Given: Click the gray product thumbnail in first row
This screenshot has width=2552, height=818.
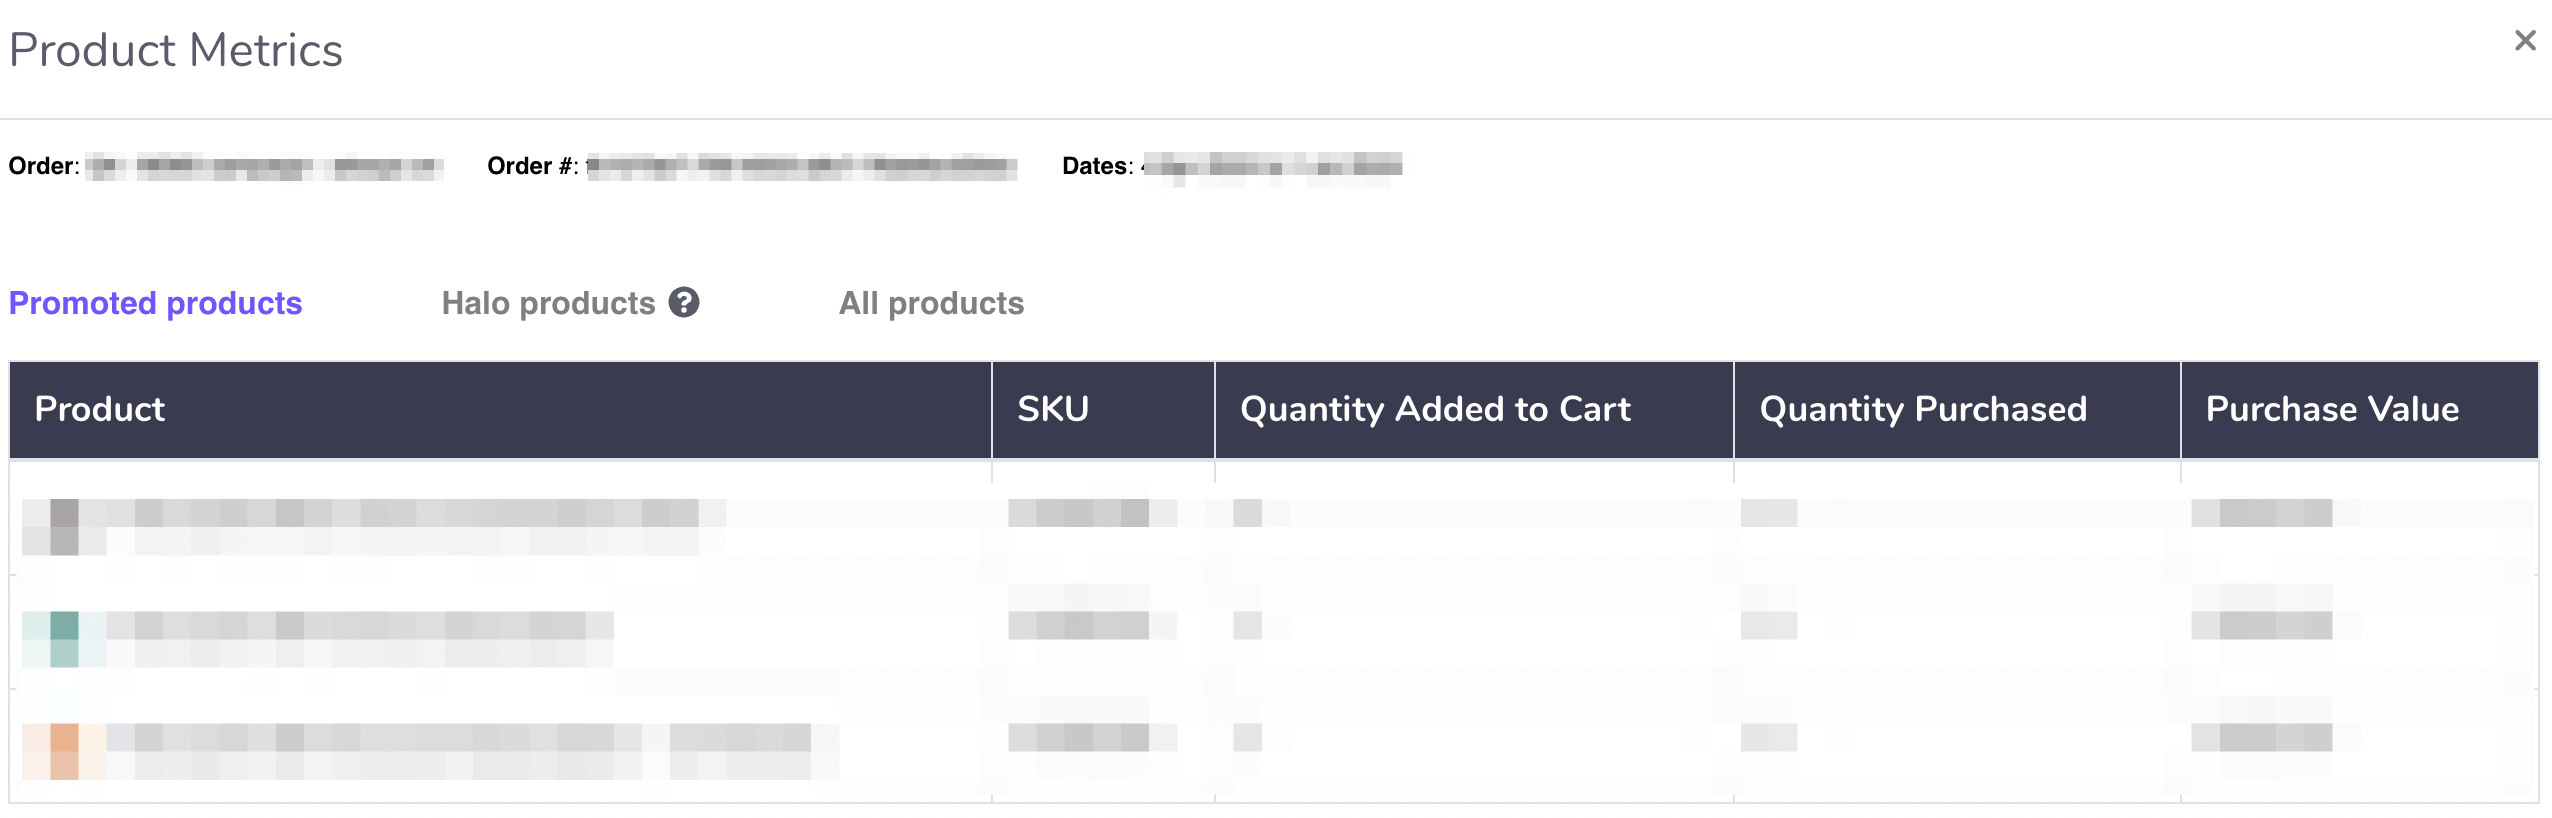Looking at the screenshot, I should tap(64, 526).
